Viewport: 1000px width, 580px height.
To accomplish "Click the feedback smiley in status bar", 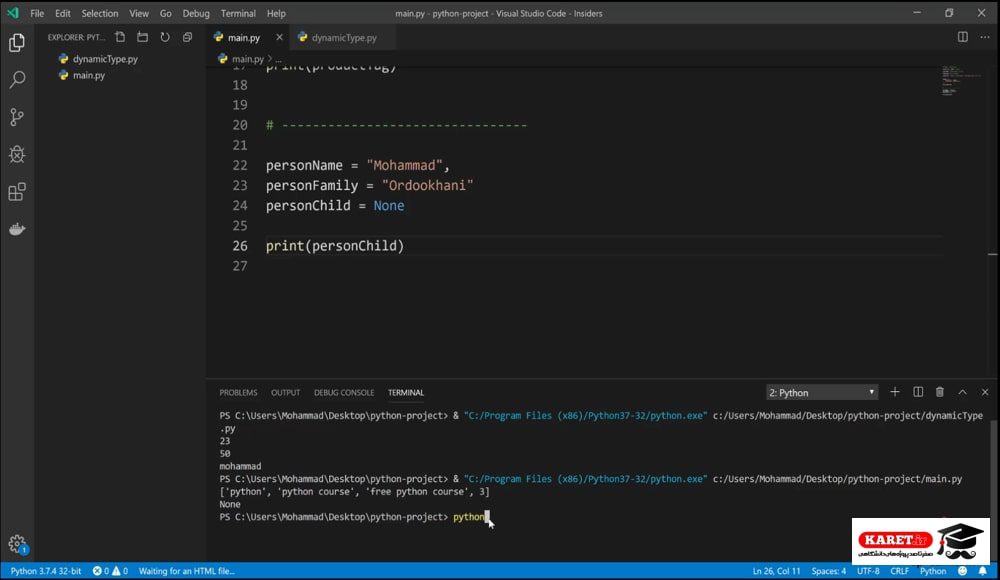I will point(962,571).
